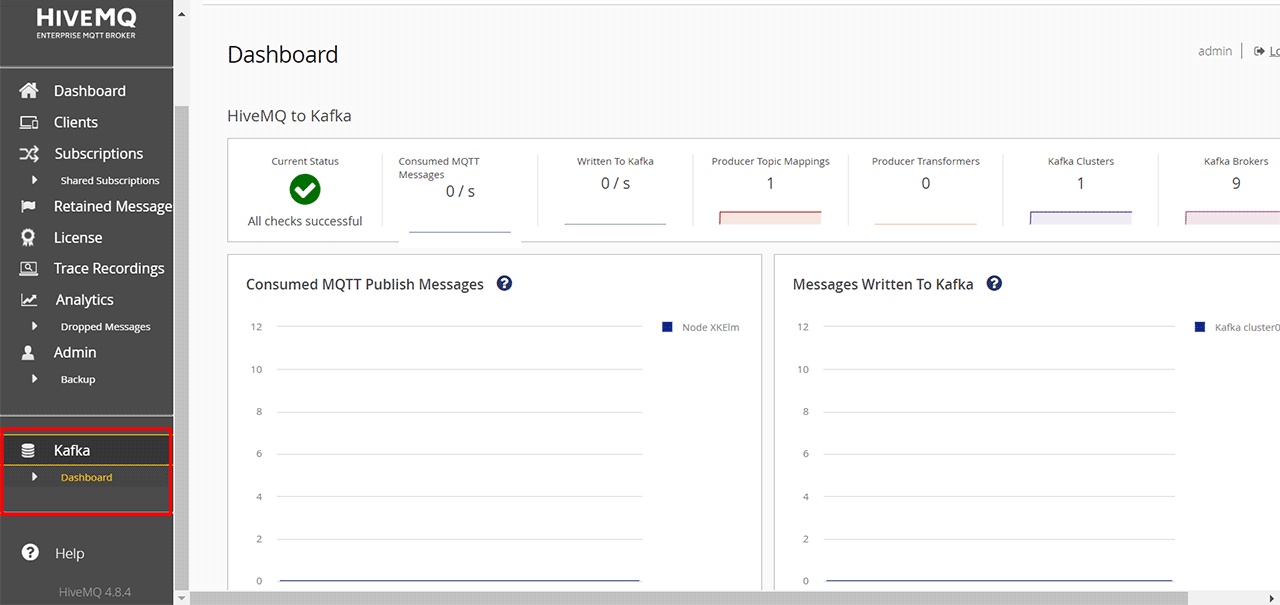
Task: Click the Clients devices icon
Action: point(29,122)
